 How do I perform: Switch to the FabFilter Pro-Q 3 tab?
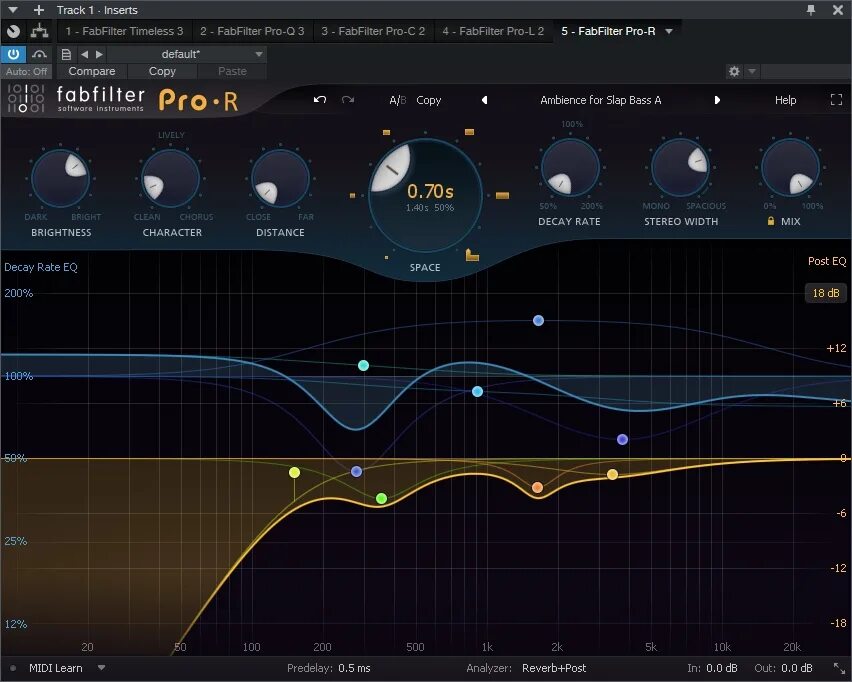(253, 31)
